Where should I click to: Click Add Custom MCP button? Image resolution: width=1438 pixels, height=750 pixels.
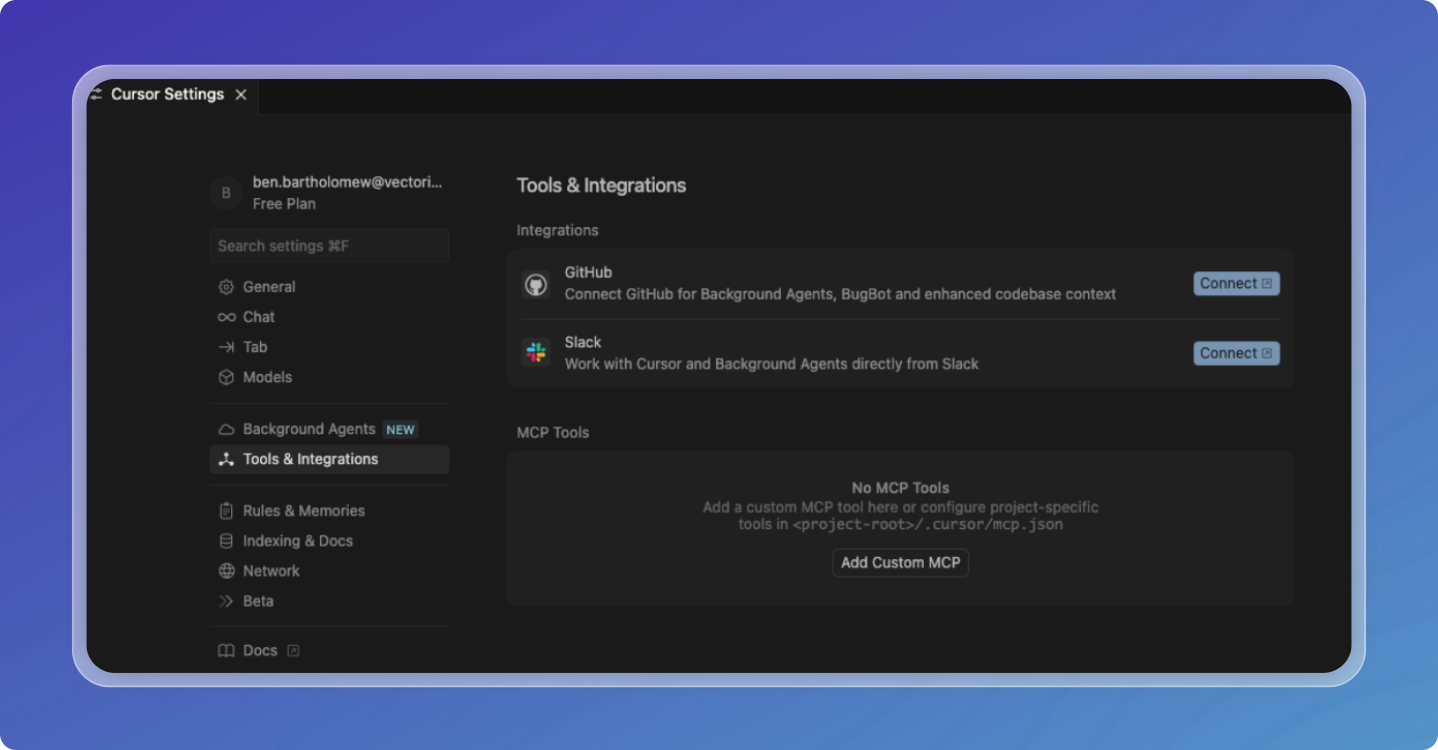tap(900, 563)
